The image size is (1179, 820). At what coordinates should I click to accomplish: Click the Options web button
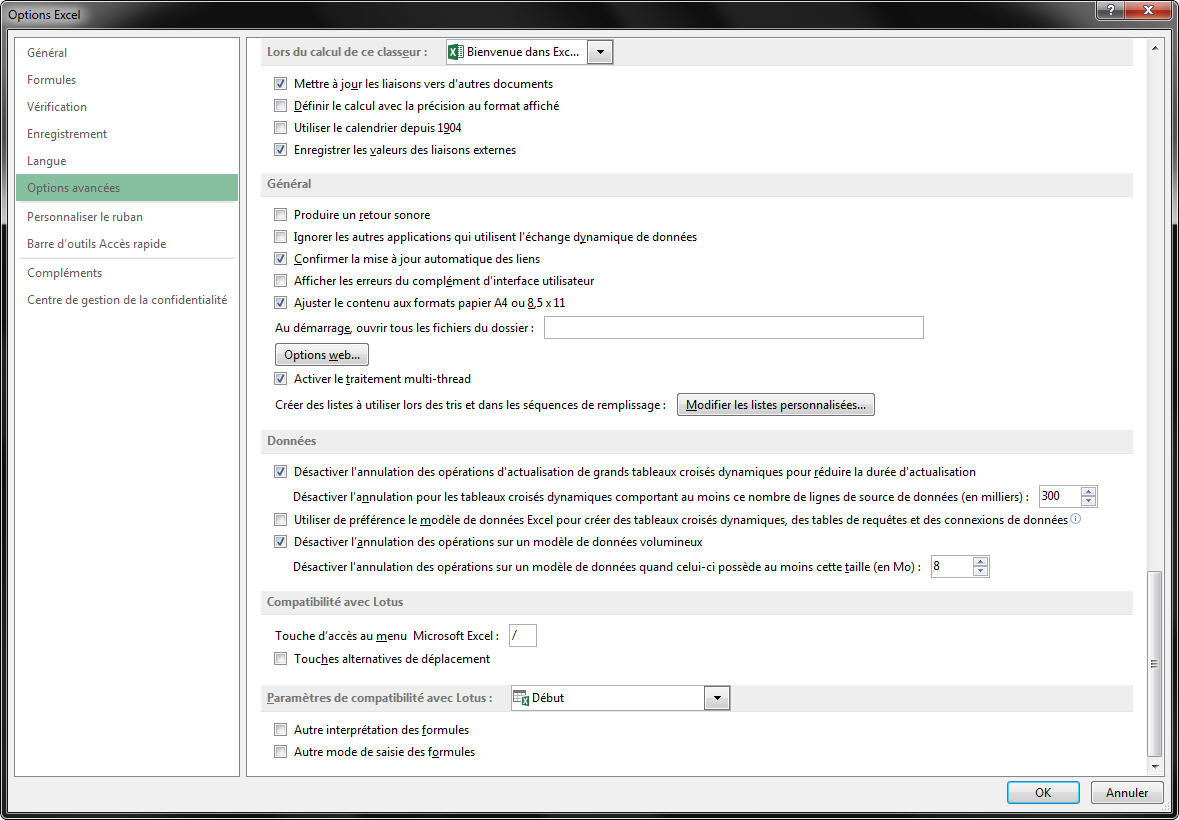322,355
